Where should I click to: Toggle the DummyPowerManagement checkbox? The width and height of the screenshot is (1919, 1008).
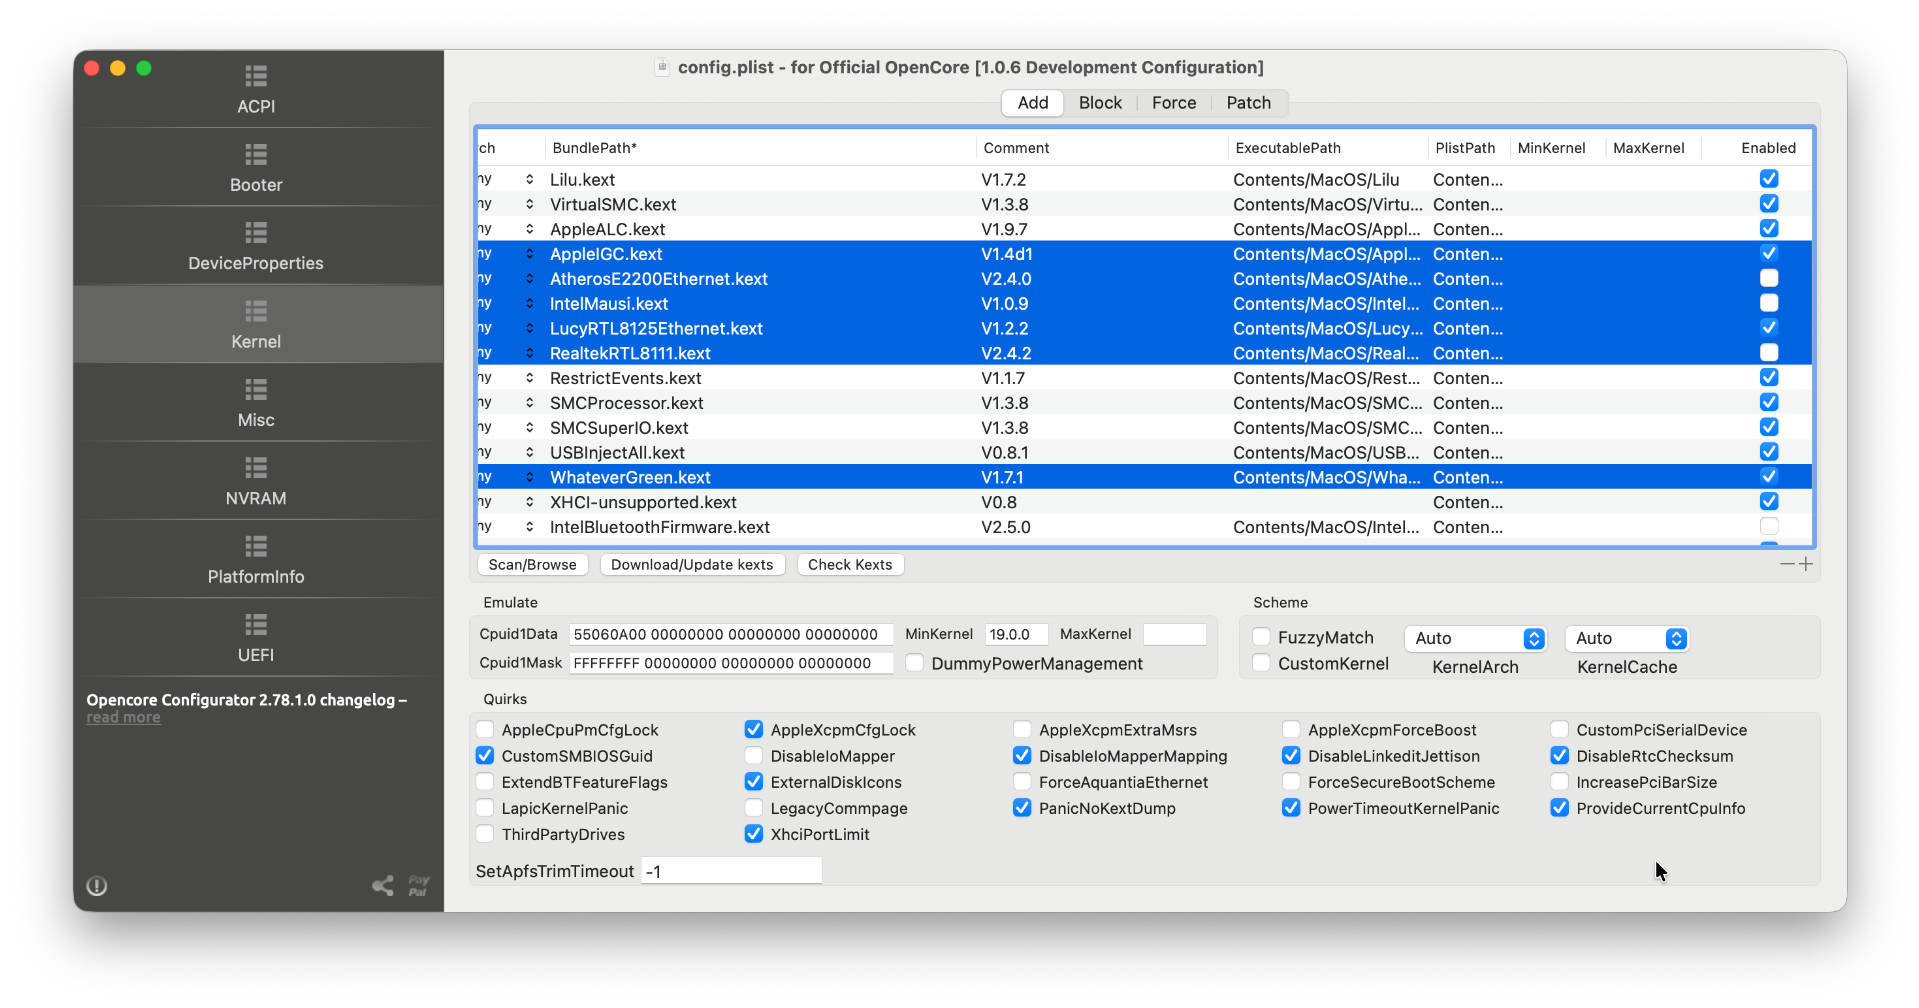(x=914, y=663)
